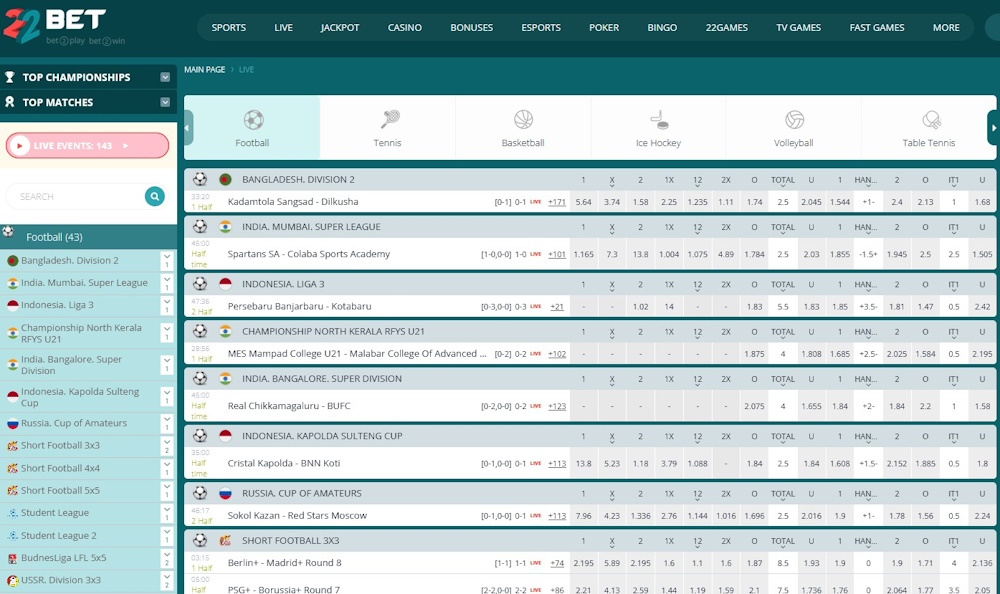Click the Student League sidebar icon

point(12,513)
